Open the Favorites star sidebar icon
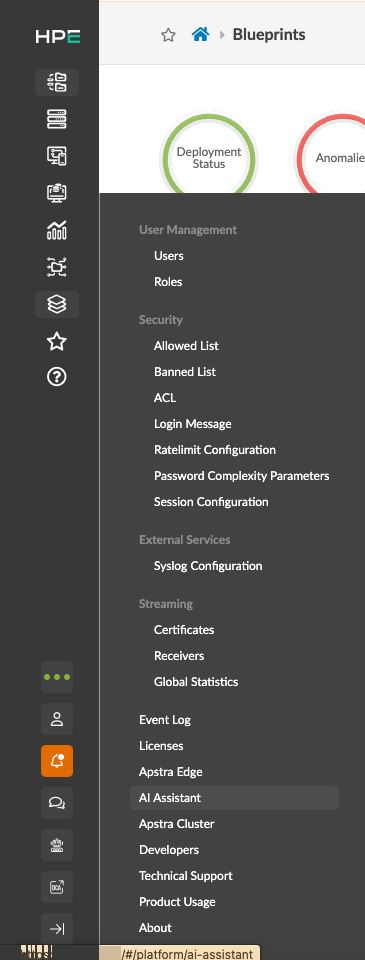Viewport: 365px width, 960px height. point(57,342)
